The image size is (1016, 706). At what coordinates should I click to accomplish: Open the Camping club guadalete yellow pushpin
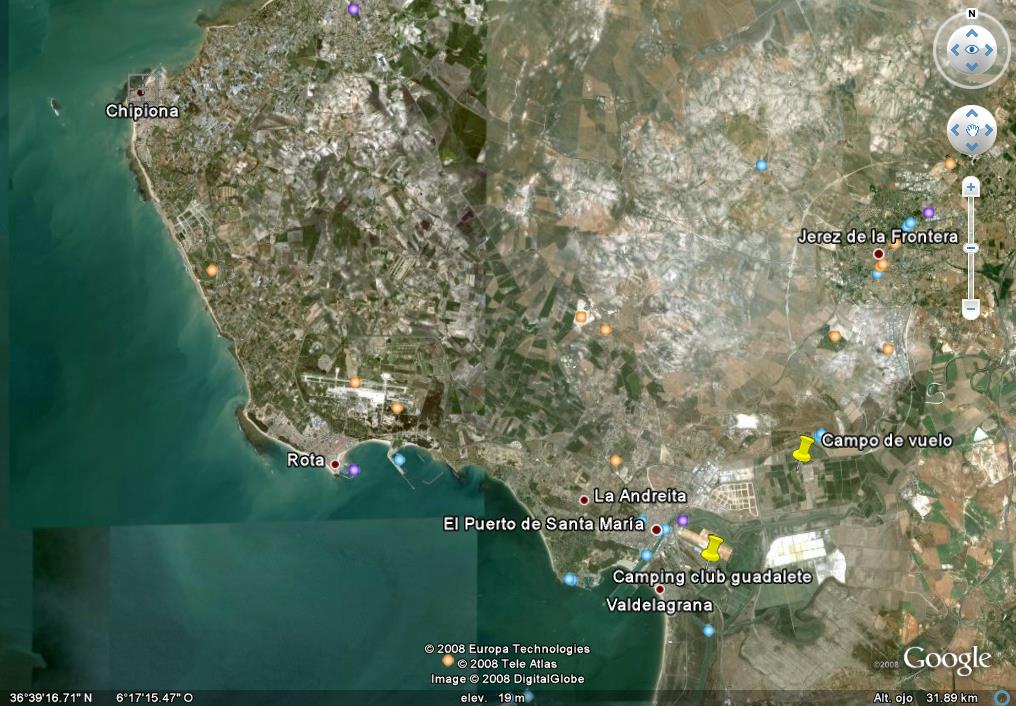711,548
